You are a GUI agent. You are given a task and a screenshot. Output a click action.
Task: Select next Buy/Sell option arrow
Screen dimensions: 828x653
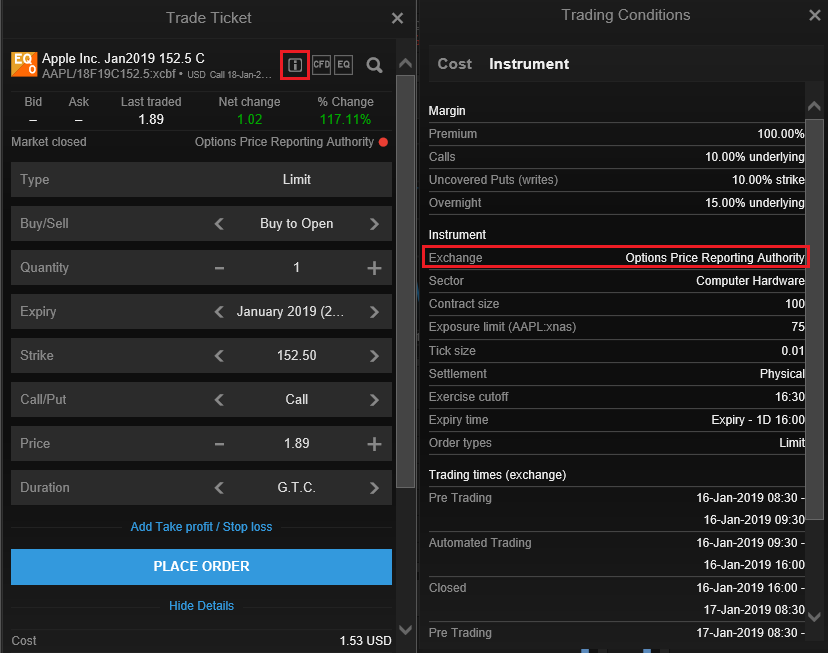(x=374, y=224)
